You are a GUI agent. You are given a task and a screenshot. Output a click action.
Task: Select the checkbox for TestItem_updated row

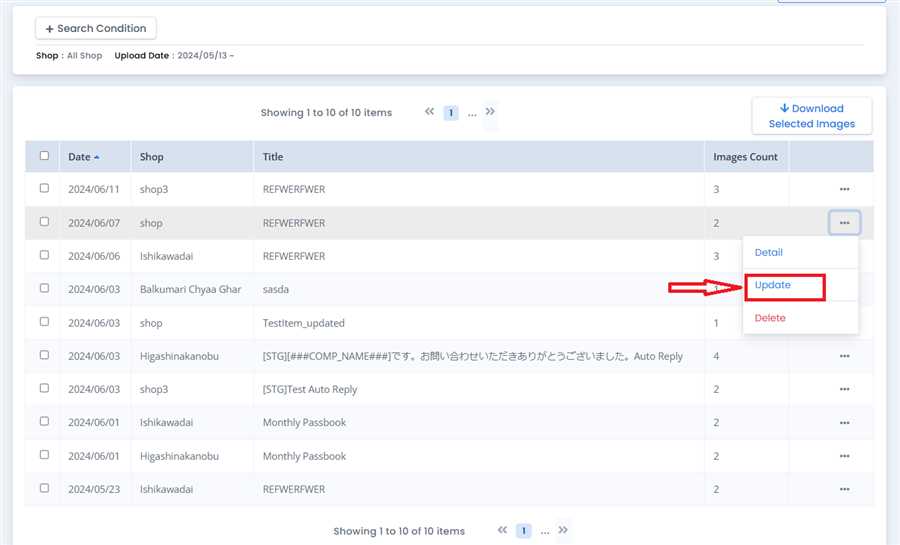(x=44, y=322)
